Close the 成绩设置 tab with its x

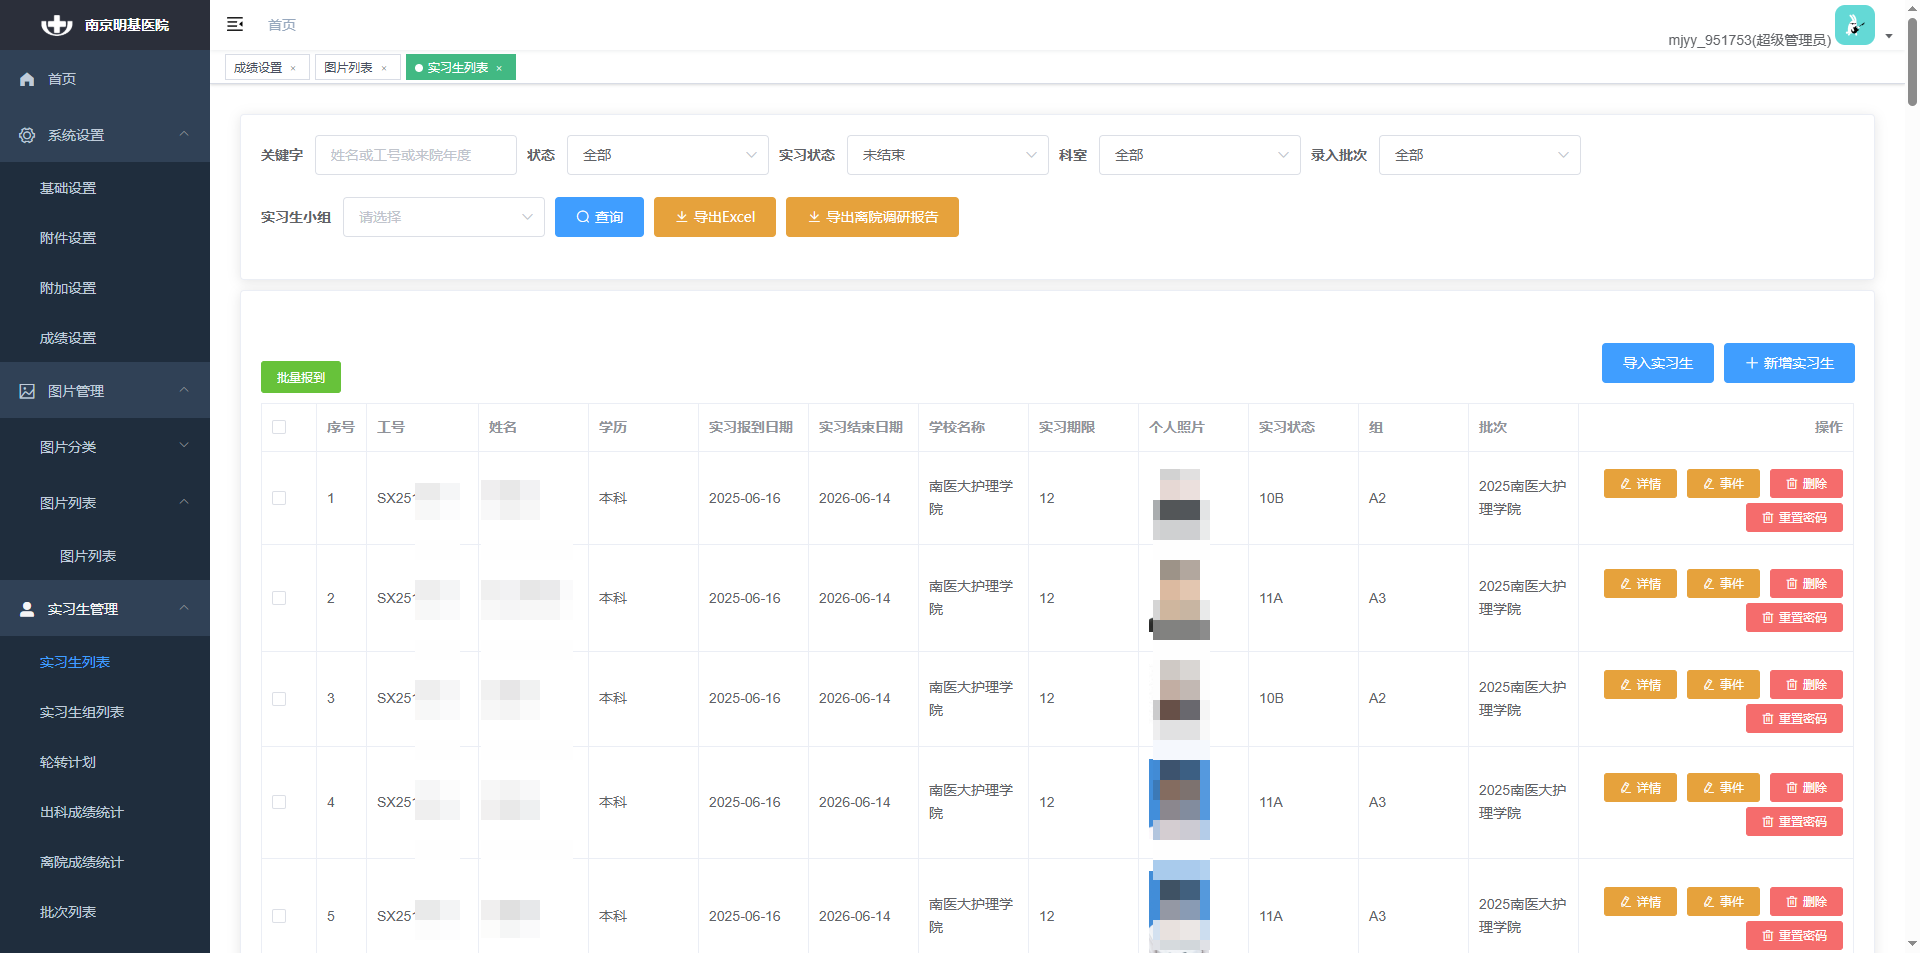[293, 68]
